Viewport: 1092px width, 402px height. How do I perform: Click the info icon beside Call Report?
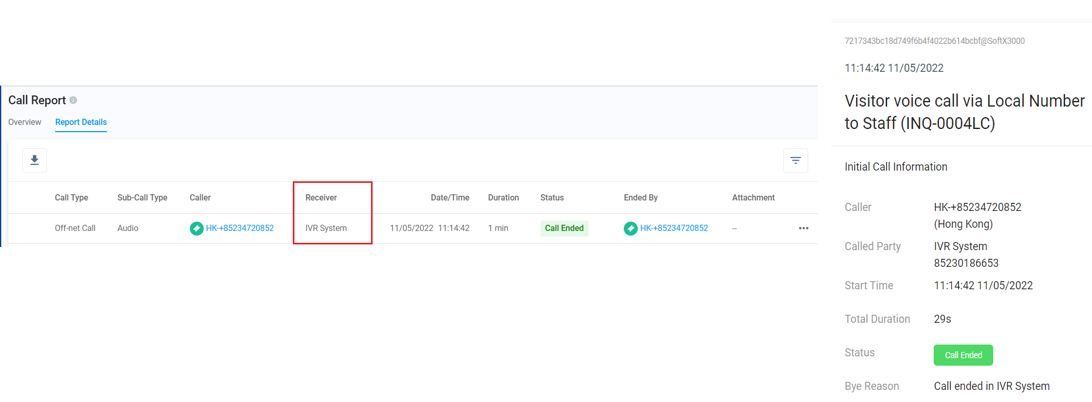73,100
